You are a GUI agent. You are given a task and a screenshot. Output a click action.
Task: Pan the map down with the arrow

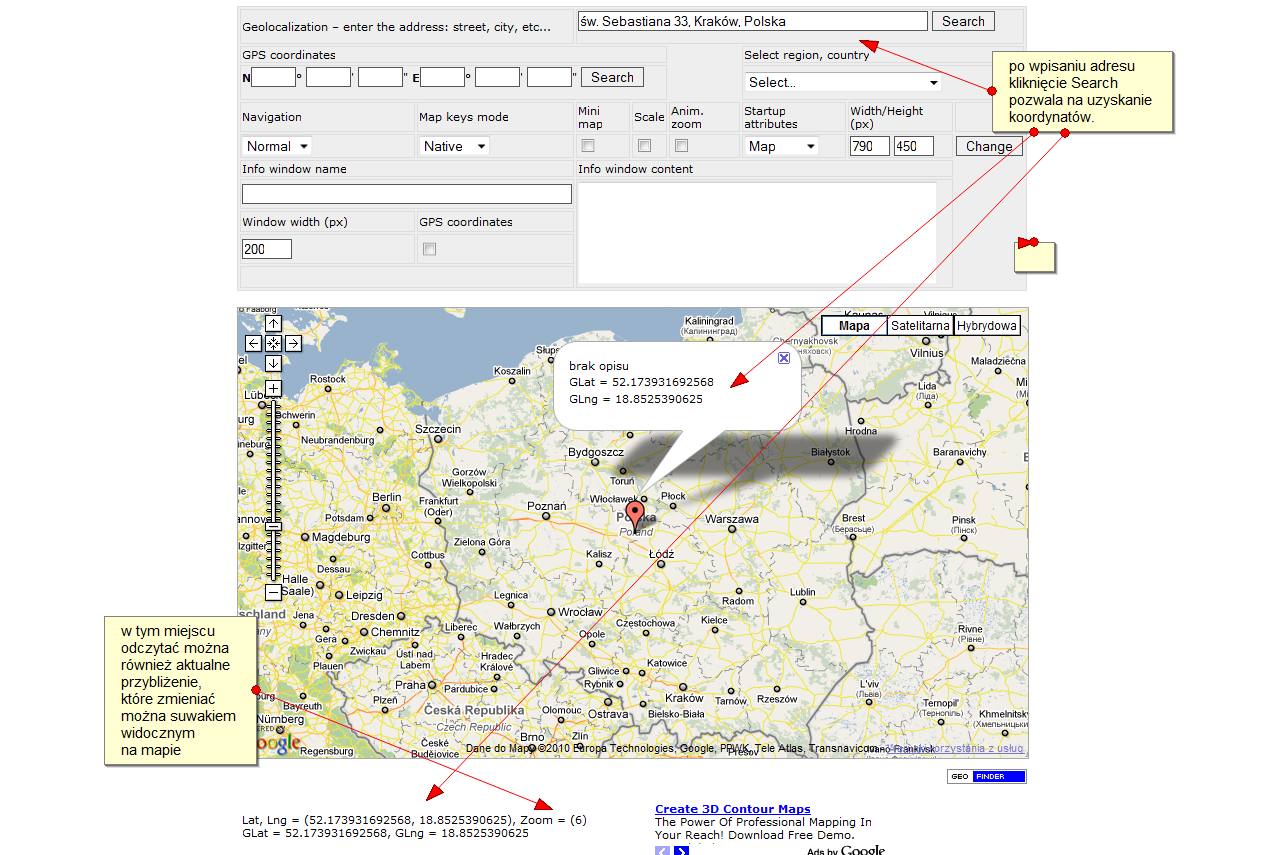click(x=273, y=362)
